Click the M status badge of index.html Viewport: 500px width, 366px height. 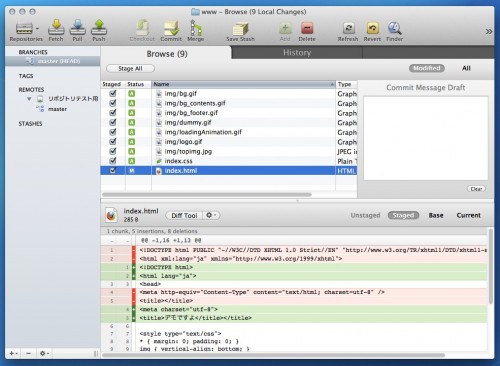132,171
